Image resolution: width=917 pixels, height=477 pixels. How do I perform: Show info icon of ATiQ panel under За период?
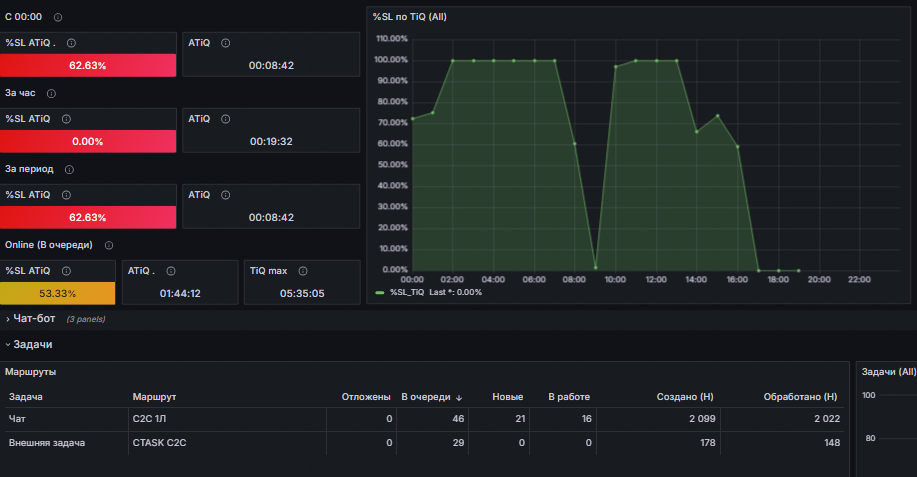click(226, 195)
